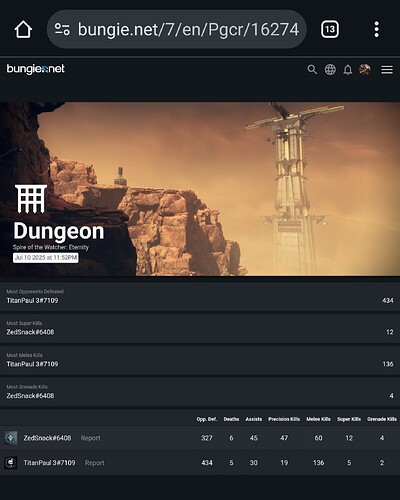Select the Most Super Kills row
This screenshot has height=500, width=400.
click(200, 328)
